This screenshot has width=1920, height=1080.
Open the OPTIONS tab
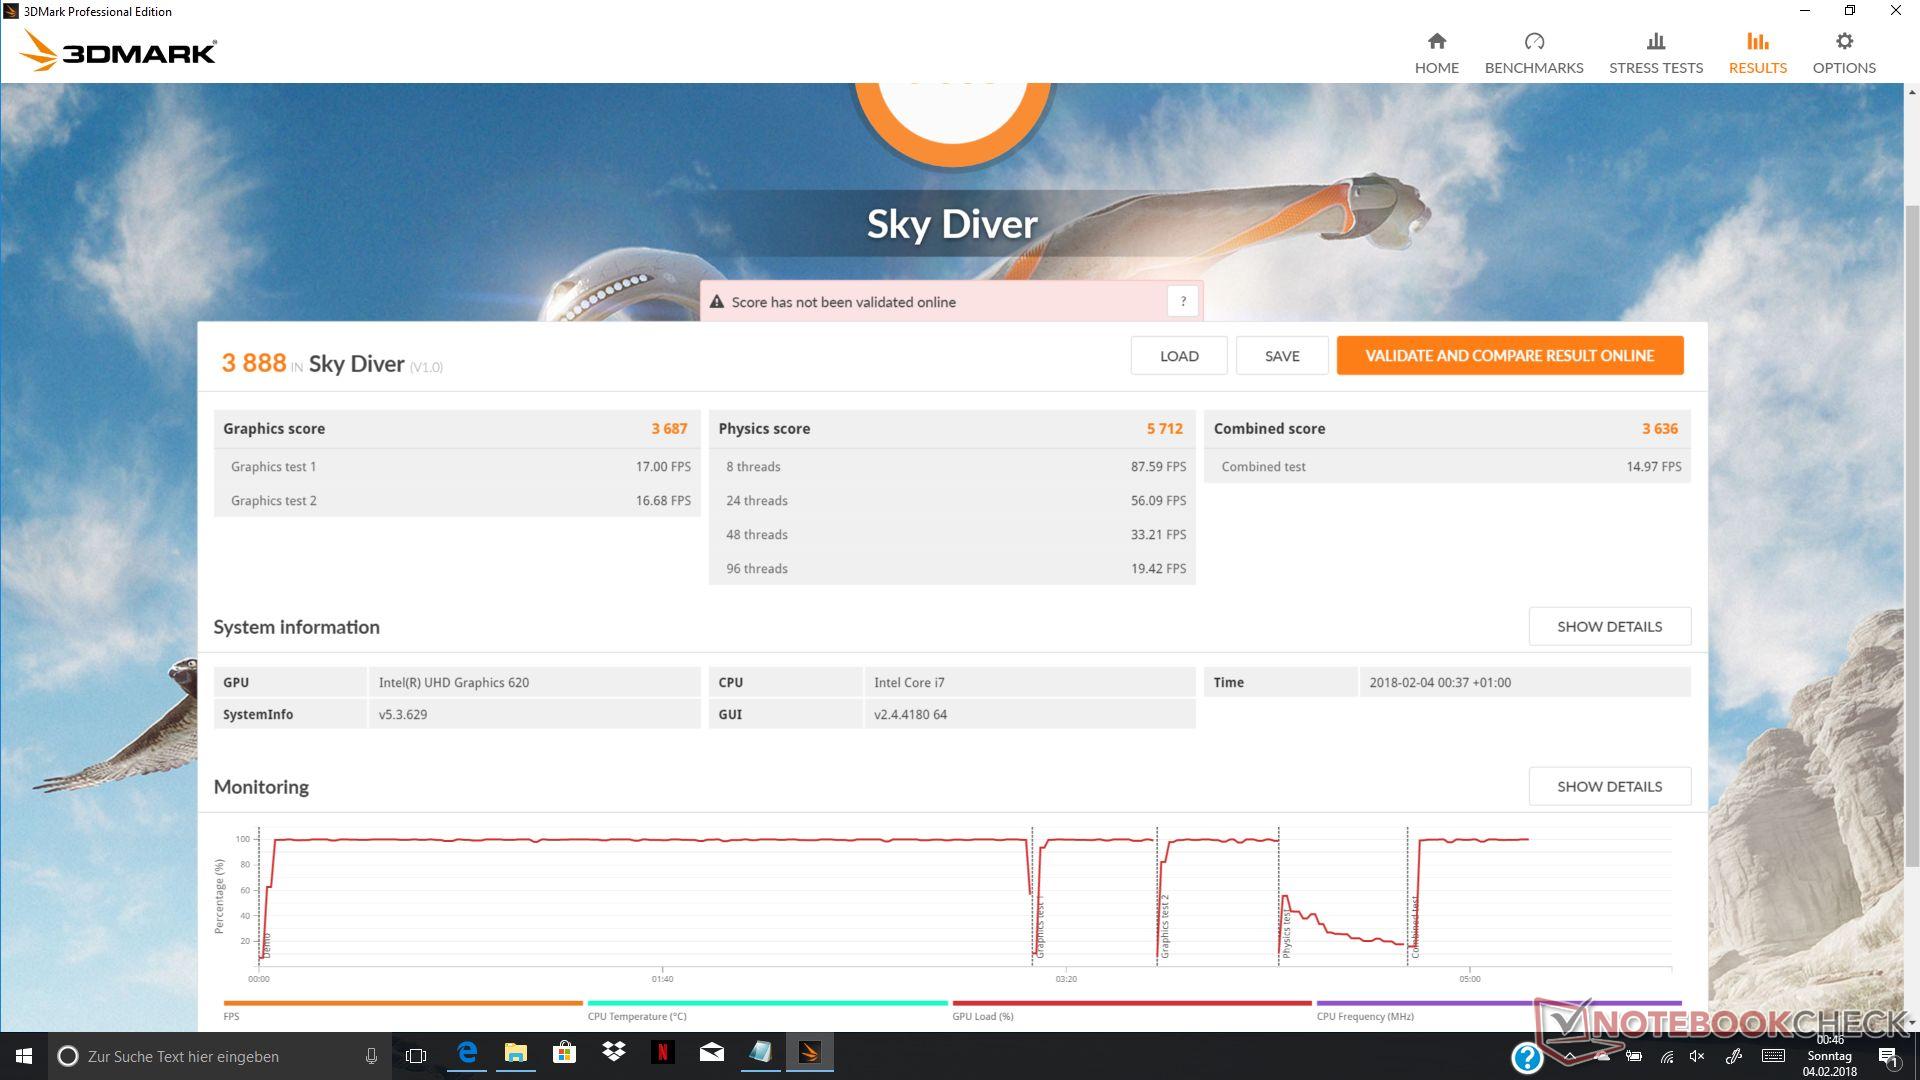pyautogui.click(x=1844, y=53)
